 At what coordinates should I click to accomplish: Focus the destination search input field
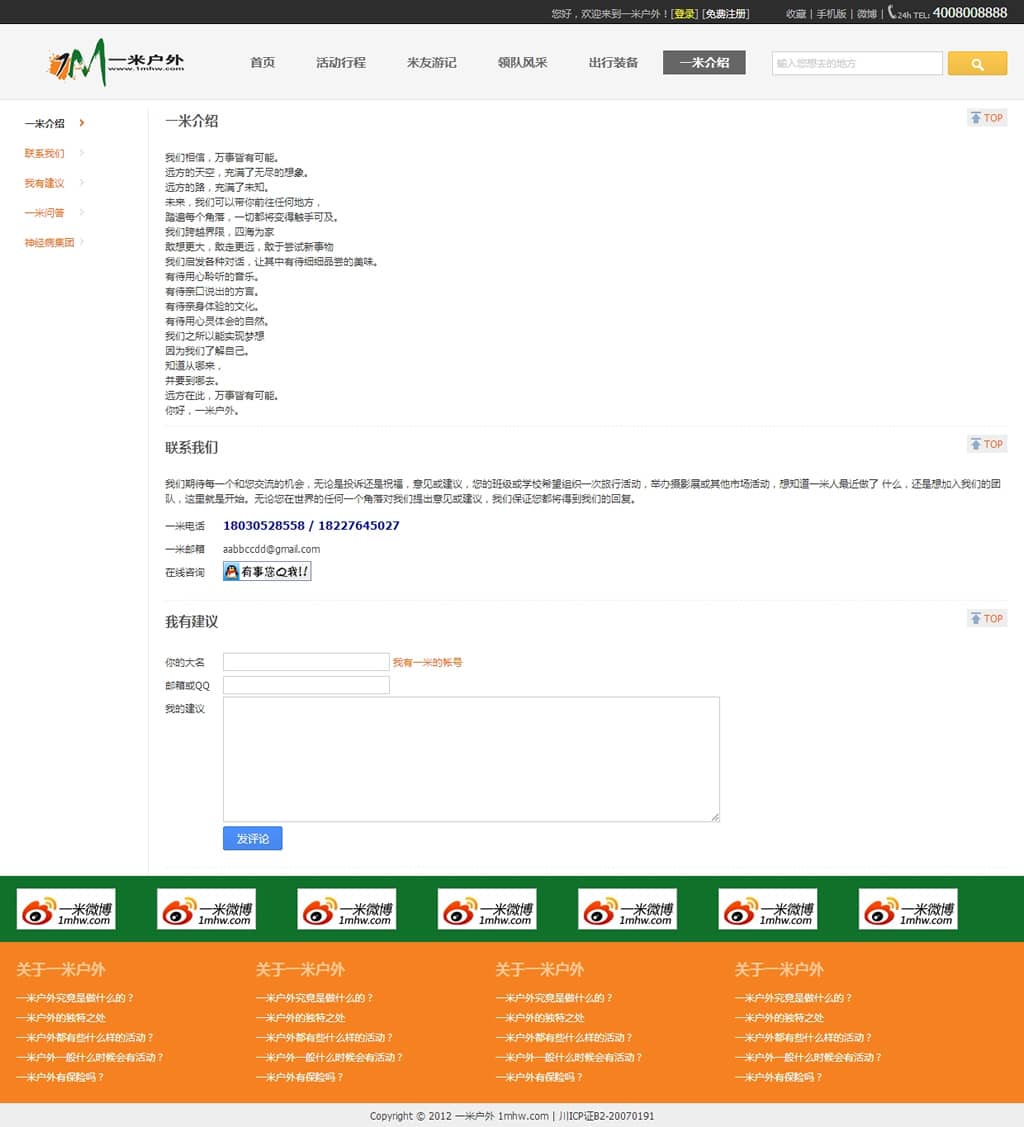pos(857,64)
